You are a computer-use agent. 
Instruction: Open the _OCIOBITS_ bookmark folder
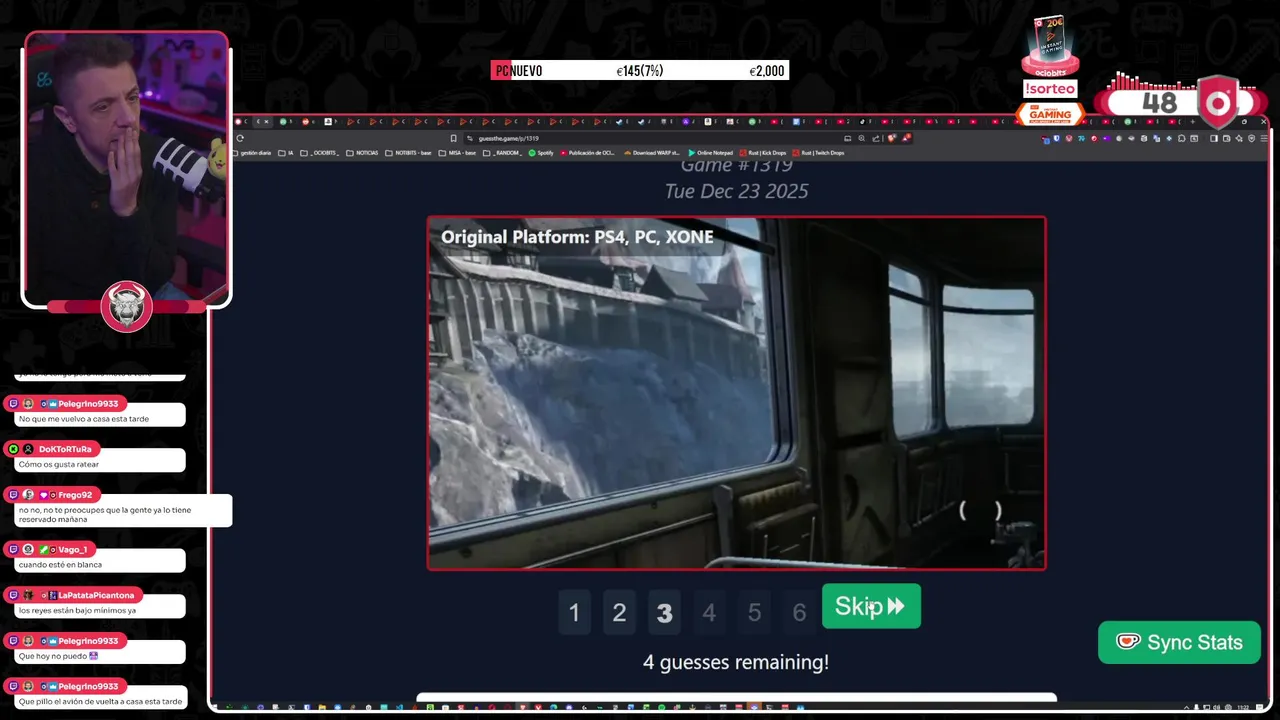tap(320, 153)
